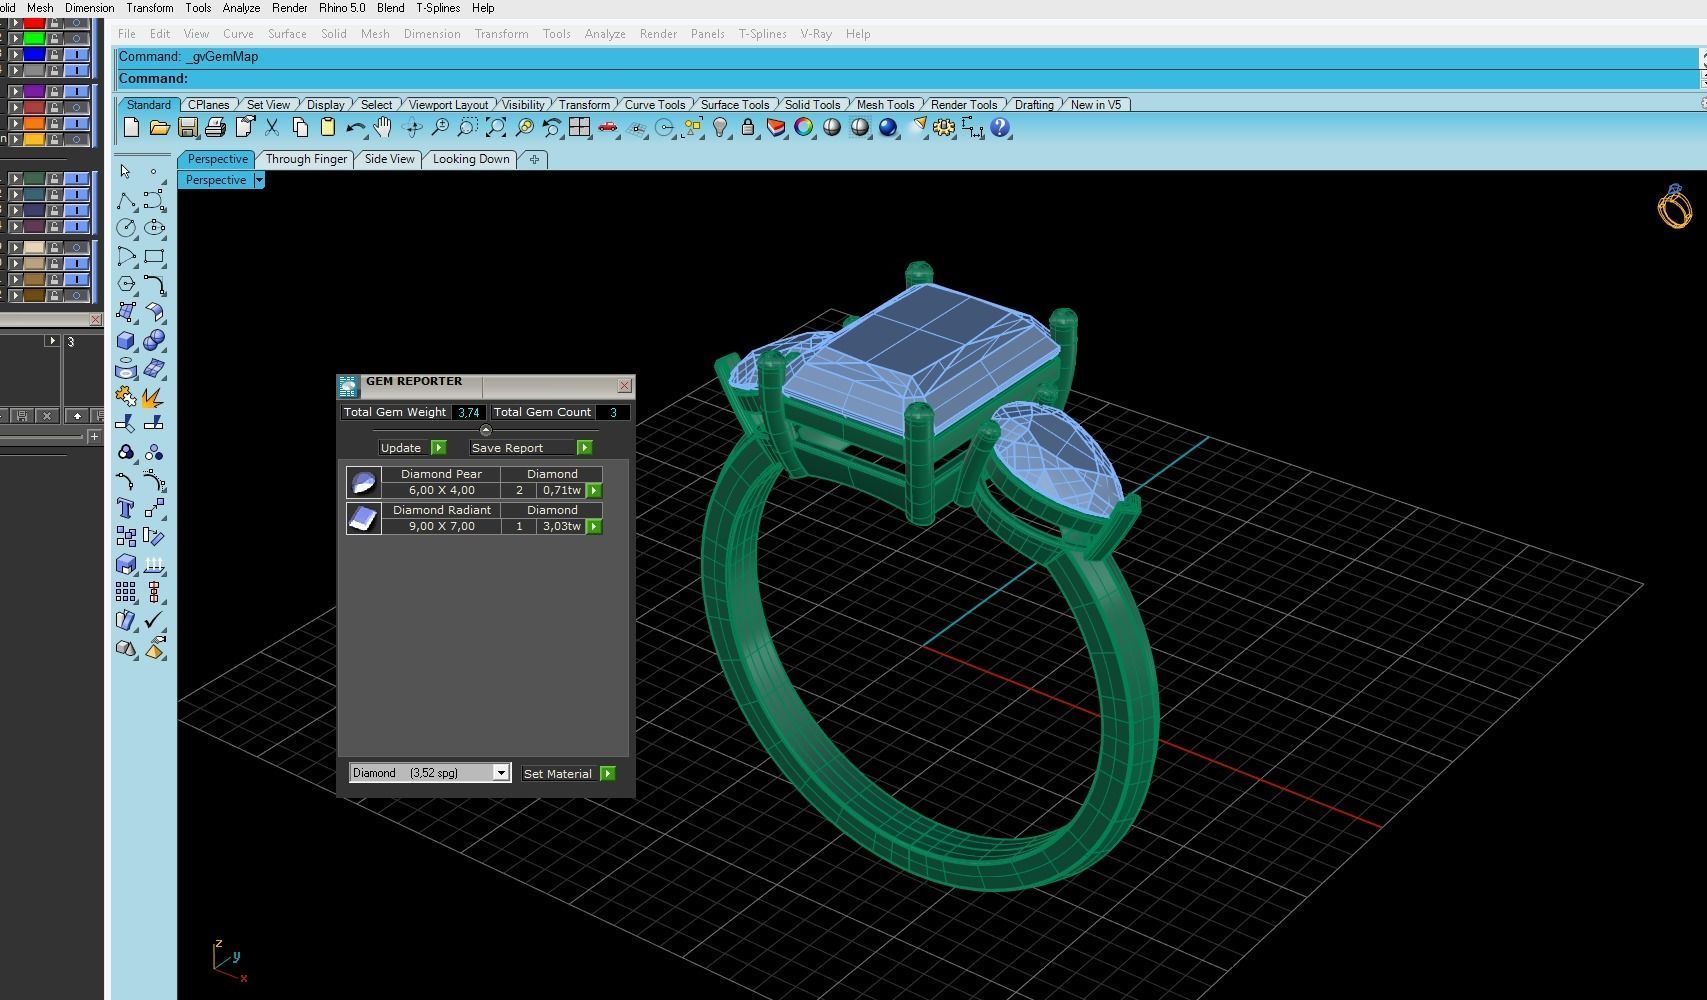Click Save Report in Gem Reporter
This screenshot has height=1000, width=1707.
point(510,447)
